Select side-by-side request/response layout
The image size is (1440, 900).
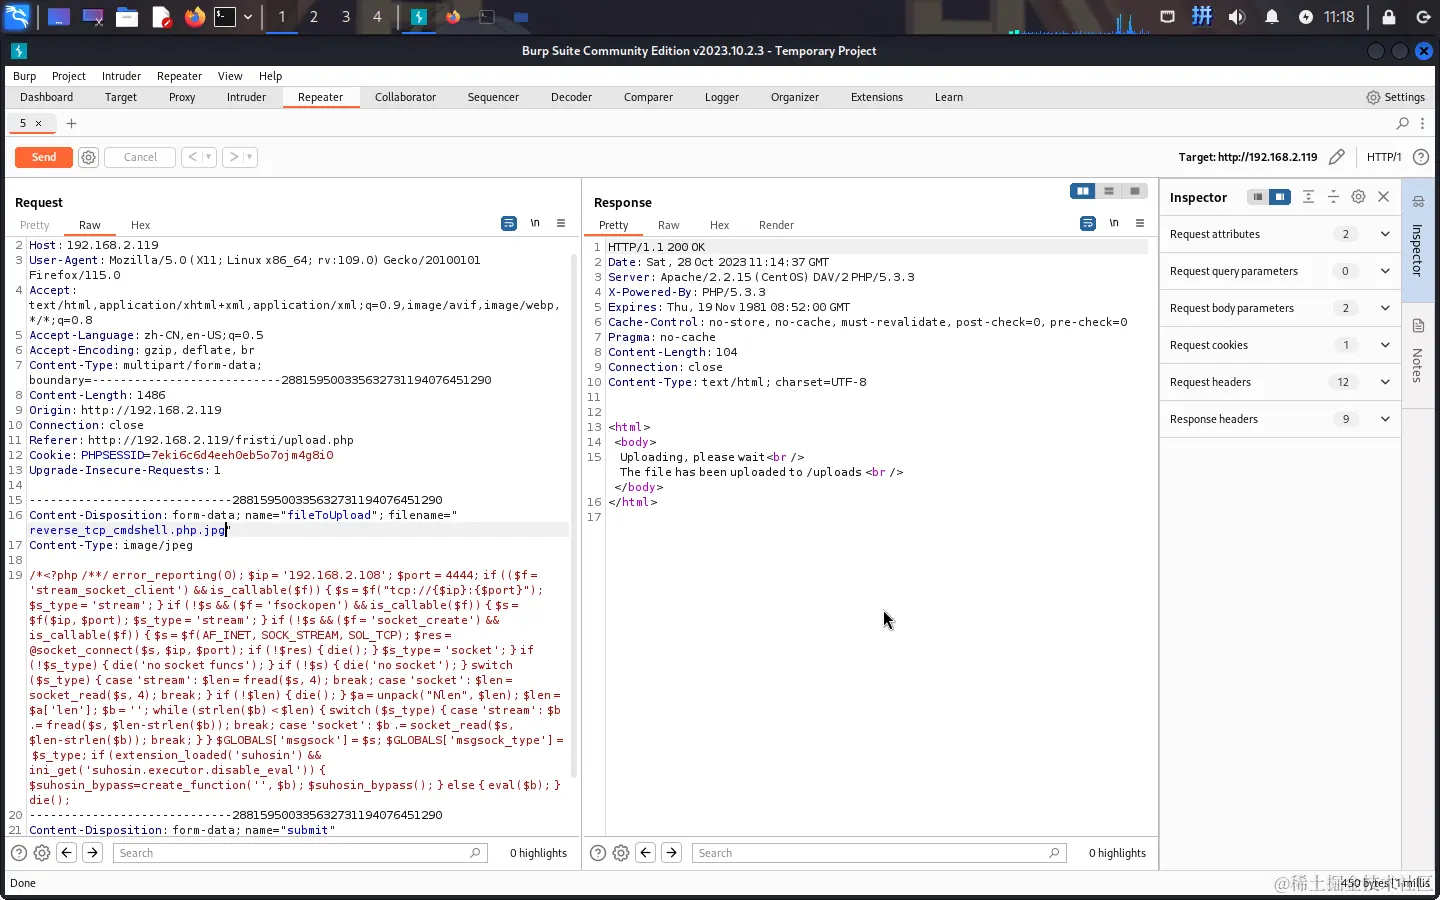pyautogui.click(x=1082, y=191)
